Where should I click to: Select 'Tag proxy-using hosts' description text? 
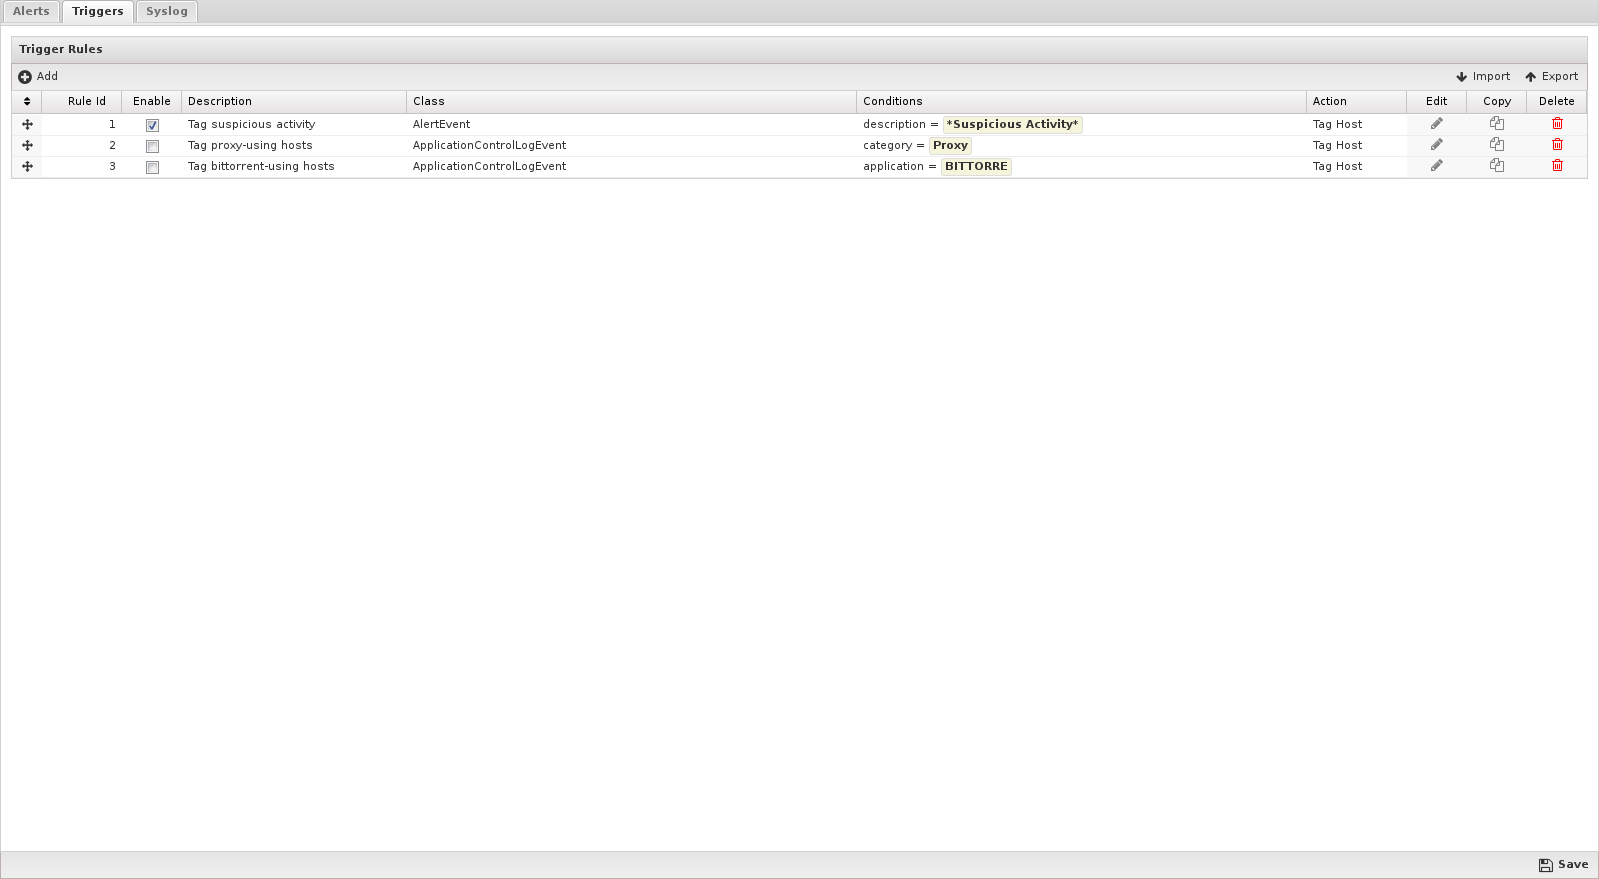tap(250, 145)
